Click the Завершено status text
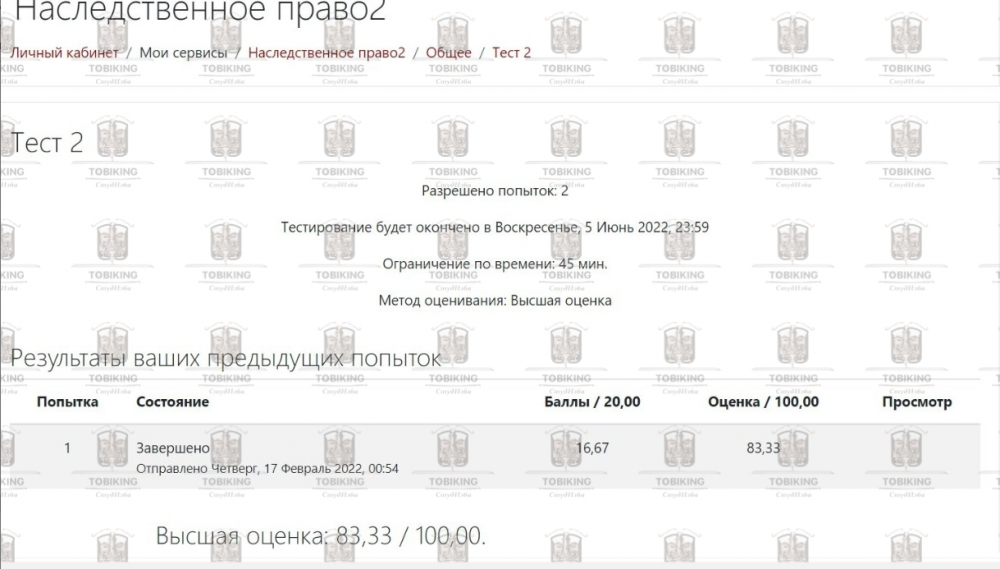Image resolution: width=1000 pixels, height=569 pixels. click(x=173, y=448)
